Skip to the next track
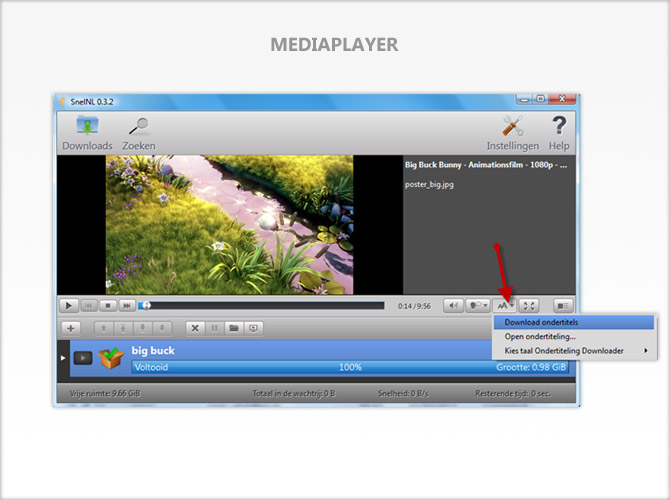Screen dimensions: 670x500 126,306
